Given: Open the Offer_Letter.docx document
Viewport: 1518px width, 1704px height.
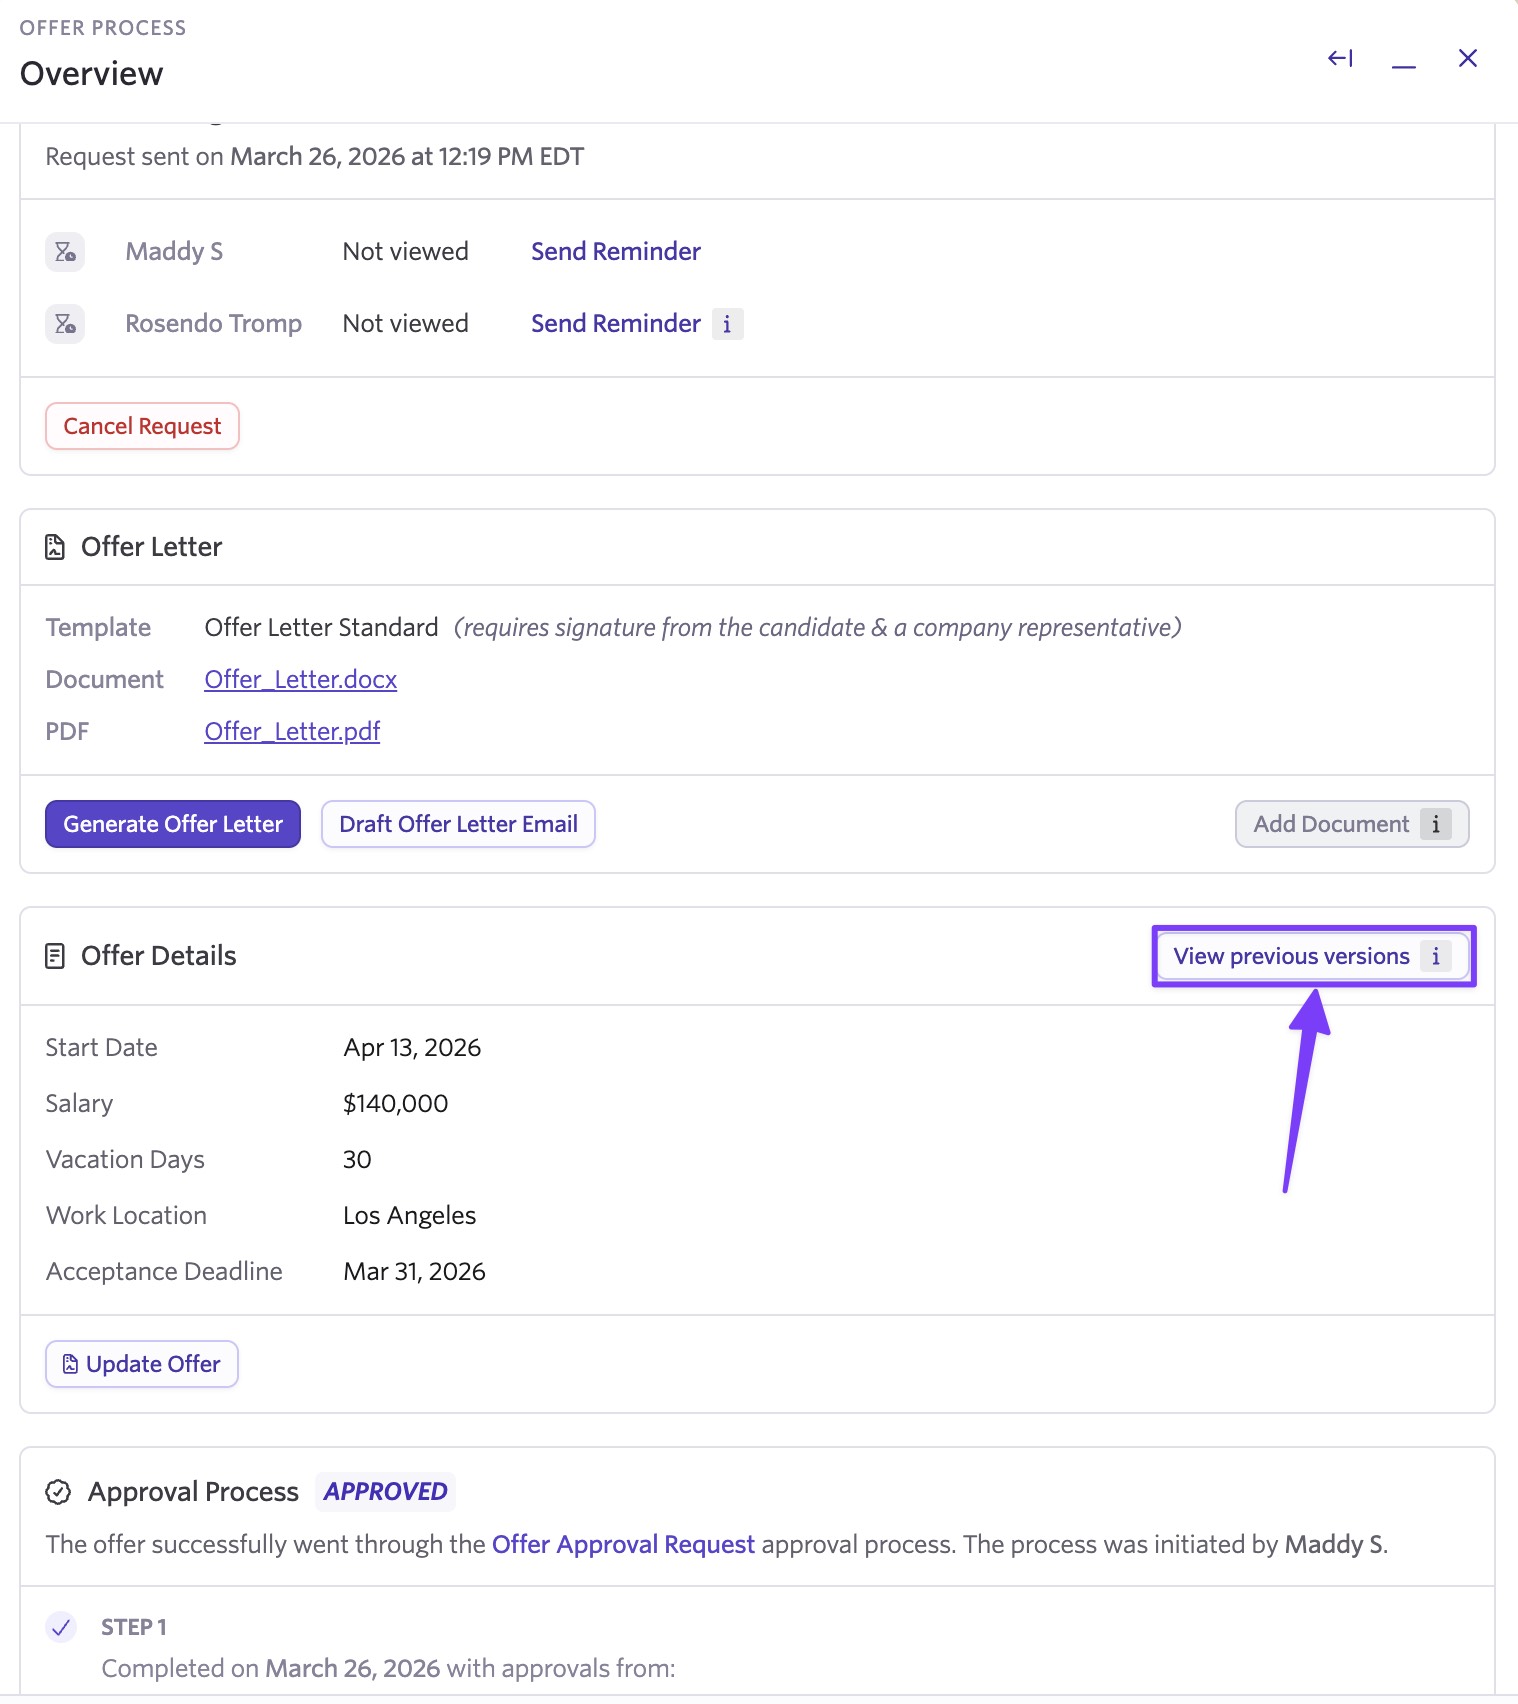Looking at the screenshot, I should point(300,680).
